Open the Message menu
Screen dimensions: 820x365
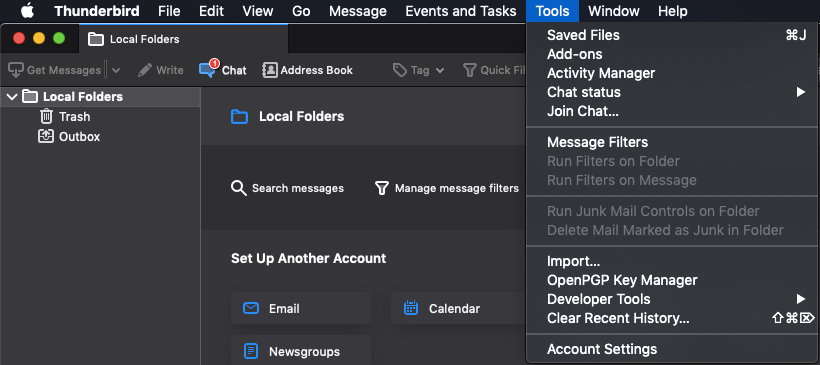click(x=358, y=11)
